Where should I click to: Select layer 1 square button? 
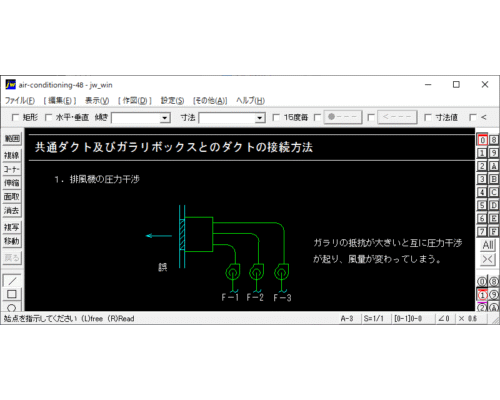(x=482, y=153)
